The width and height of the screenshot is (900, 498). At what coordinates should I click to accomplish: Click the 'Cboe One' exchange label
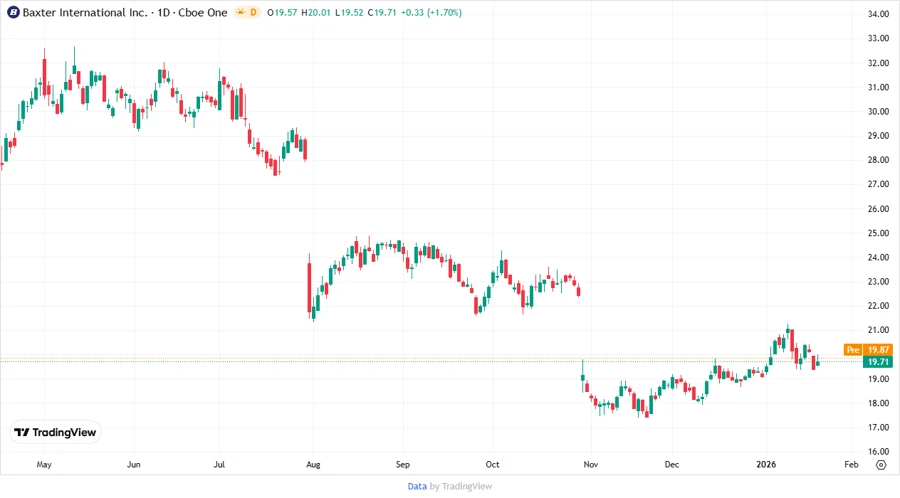(x=203, y=12)
